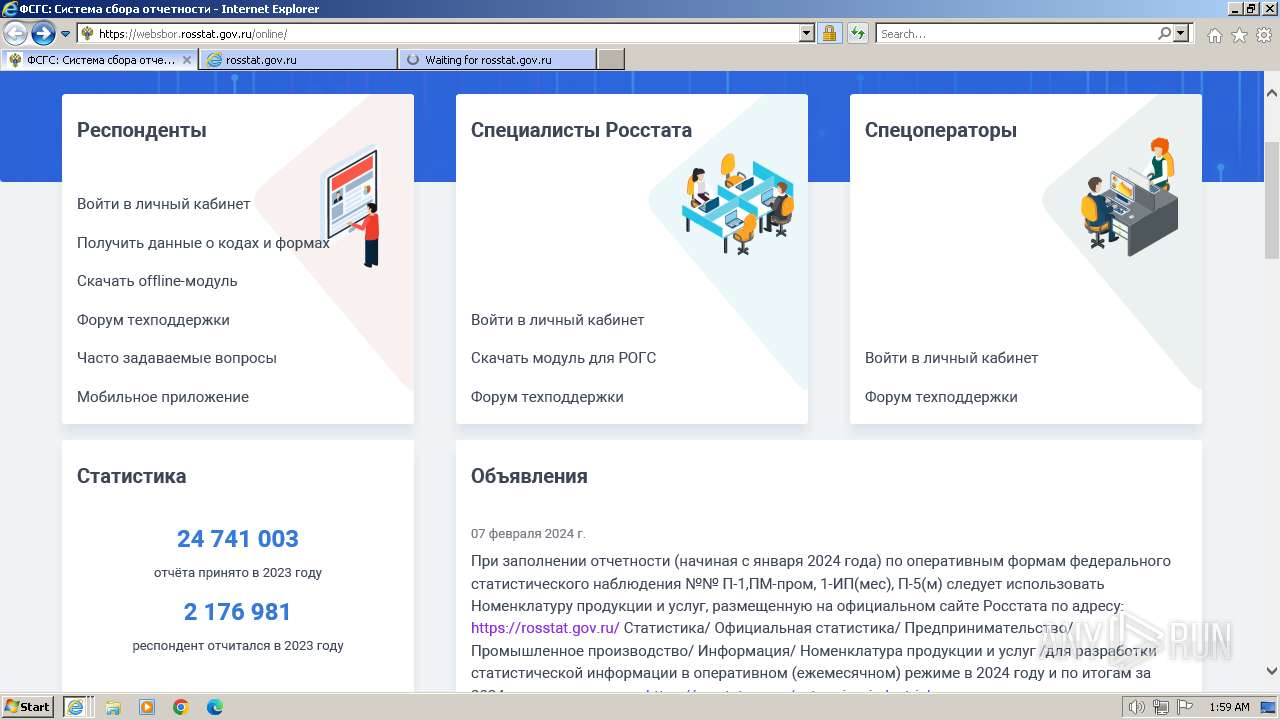This screenshot has height=720, width=1280.
Task: Open Форум техподдержки under Респонденты
Action: pos(153,320)
